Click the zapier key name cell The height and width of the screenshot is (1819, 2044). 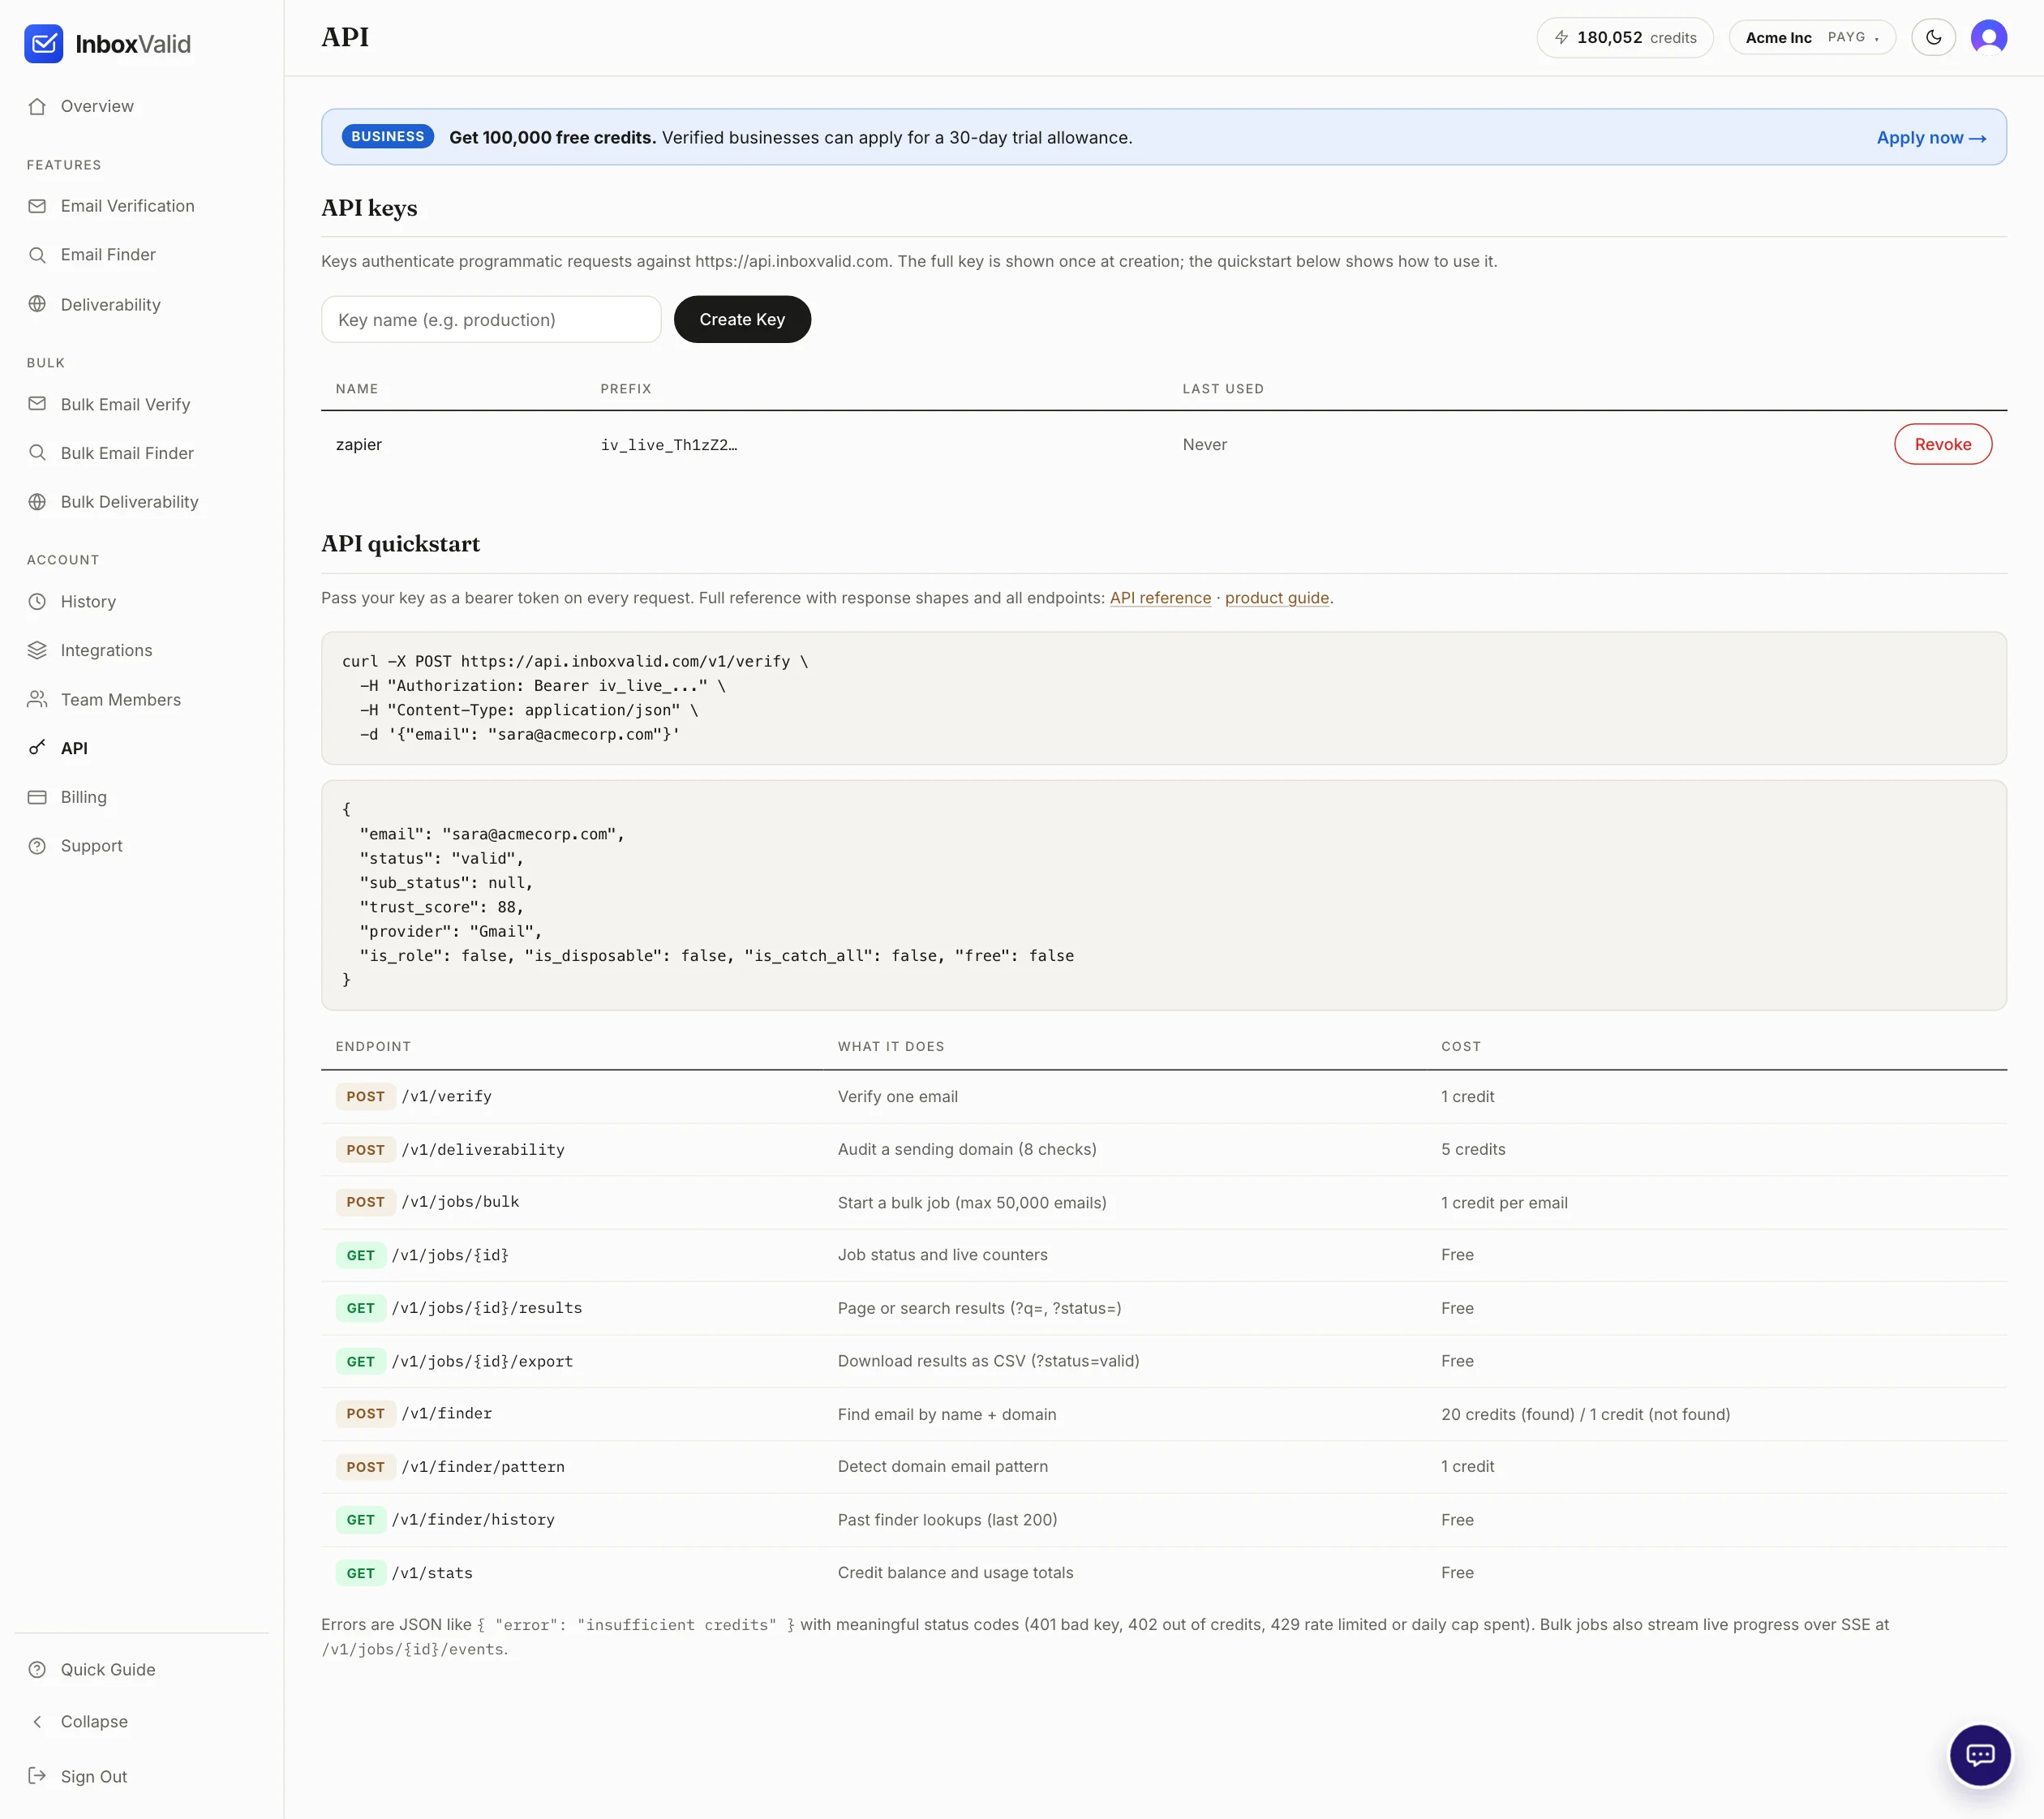(x=359, y=445)
